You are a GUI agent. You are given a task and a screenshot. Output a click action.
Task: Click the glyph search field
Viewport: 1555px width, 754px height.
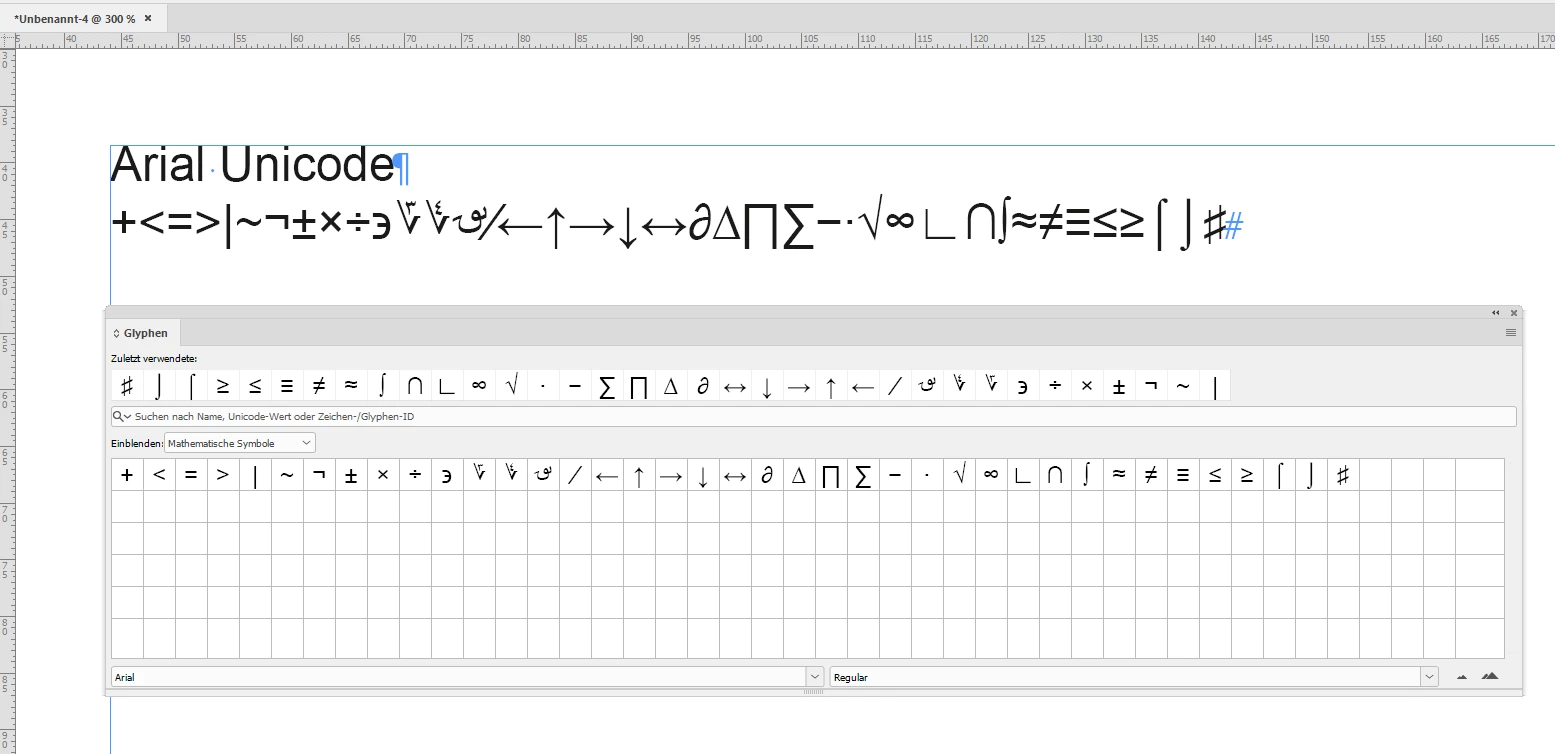tap(813, 416)
